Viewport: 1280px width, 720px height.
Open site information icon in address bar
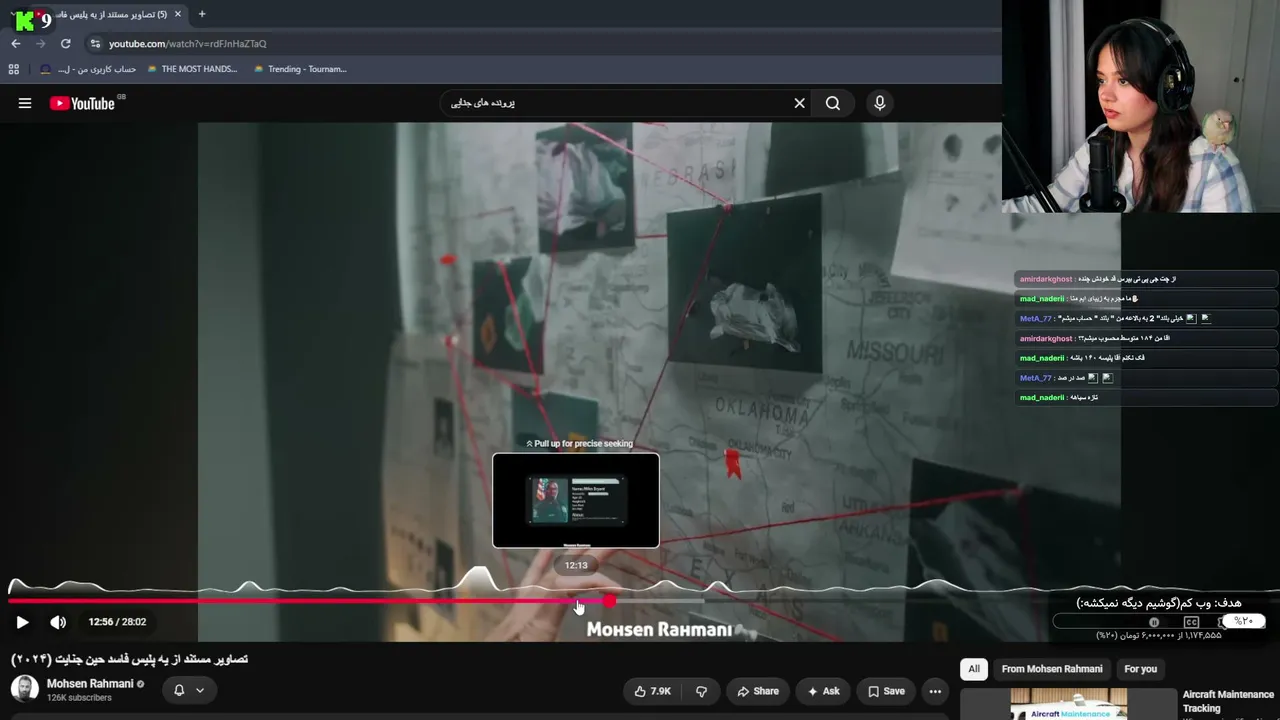[x=95, y=44]
